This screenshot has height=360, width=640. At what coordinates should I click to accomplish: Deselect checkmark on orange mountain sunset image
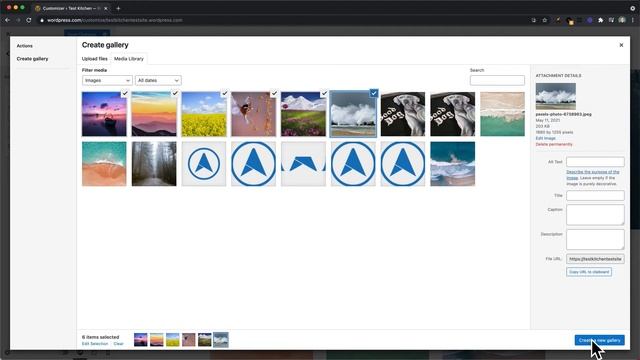(175, 93)
